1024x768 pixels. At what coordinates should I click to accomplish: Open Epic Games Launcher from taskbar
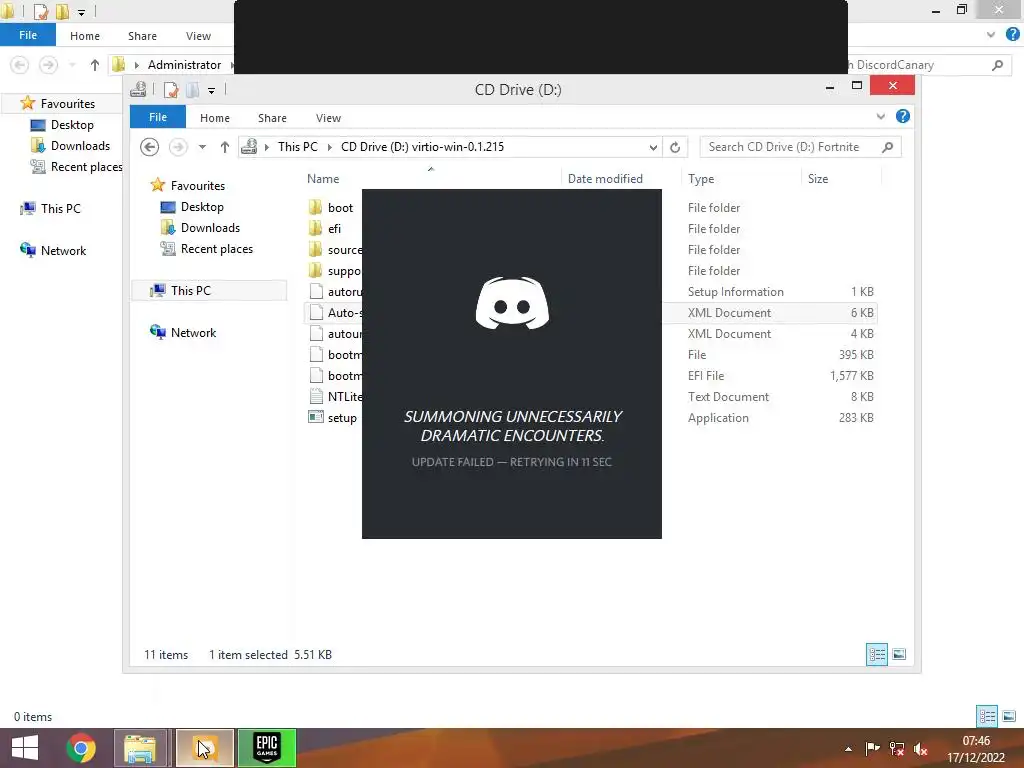[x=267, y=748]
